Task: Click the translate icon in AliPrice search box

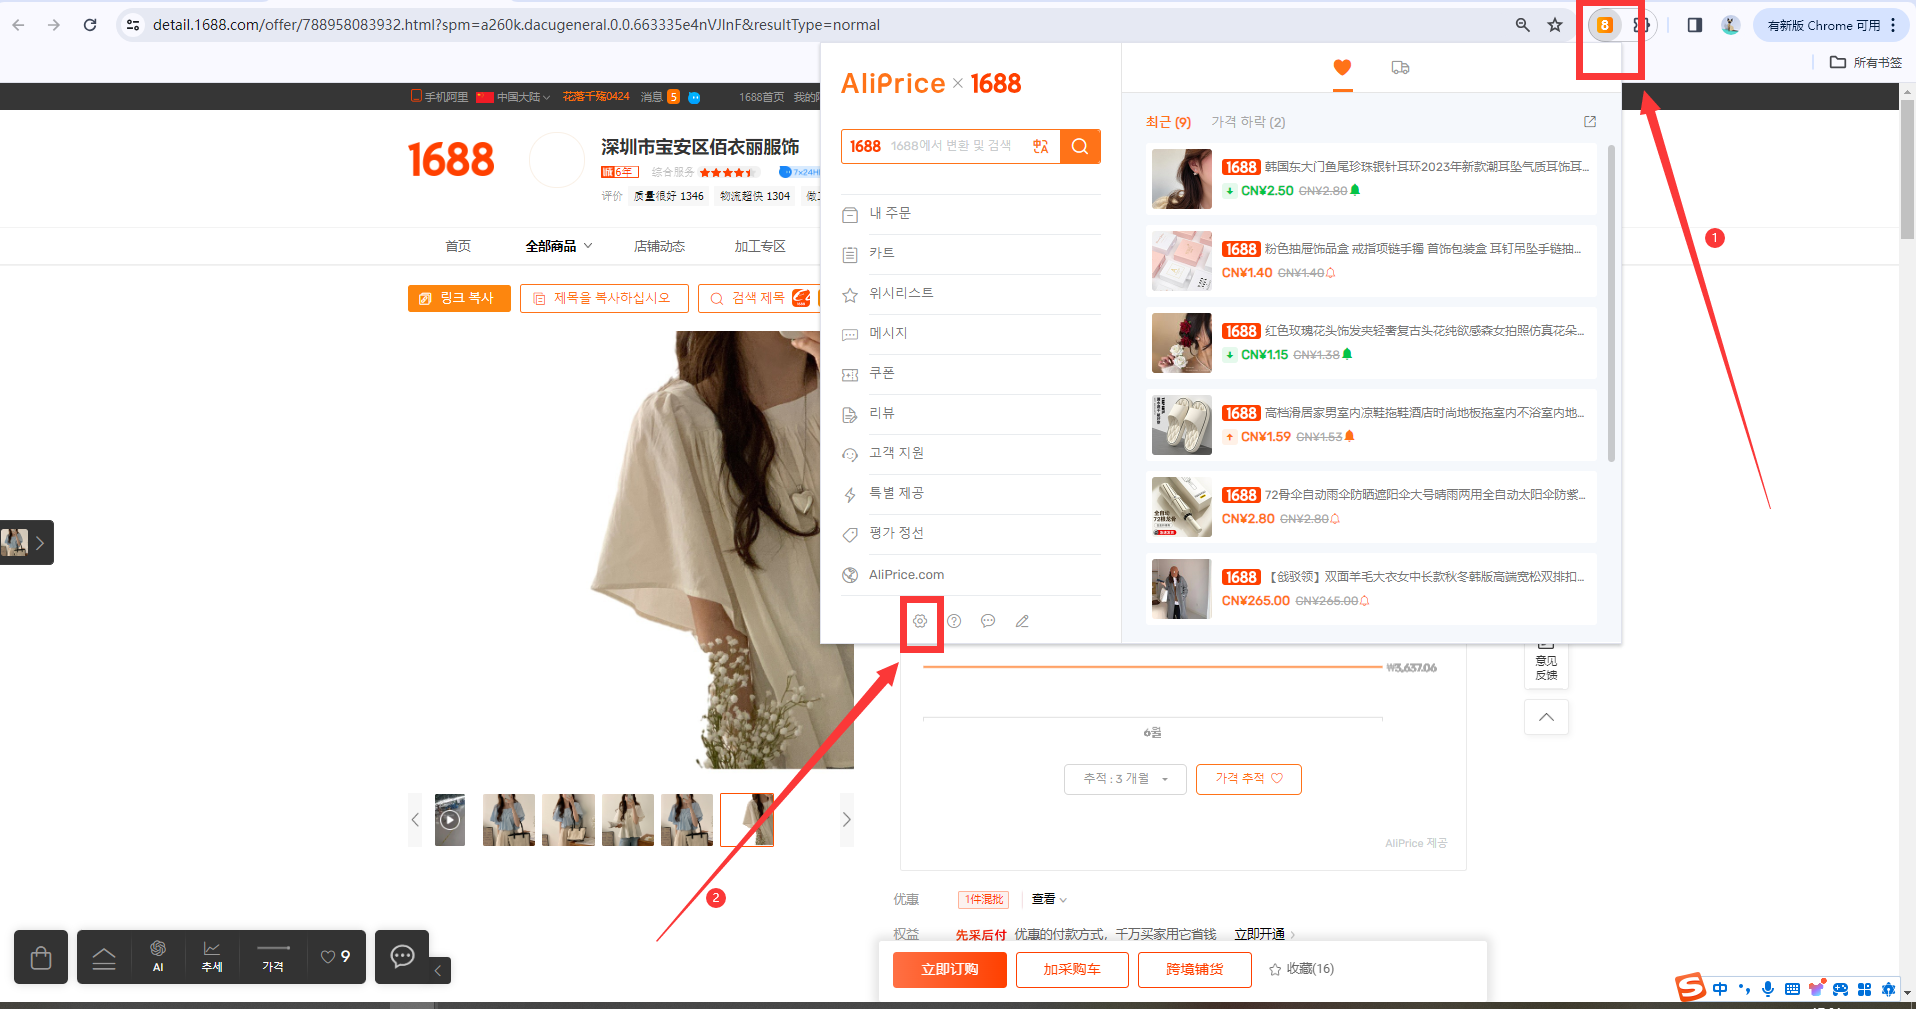Action: (x=1041, y=146)
